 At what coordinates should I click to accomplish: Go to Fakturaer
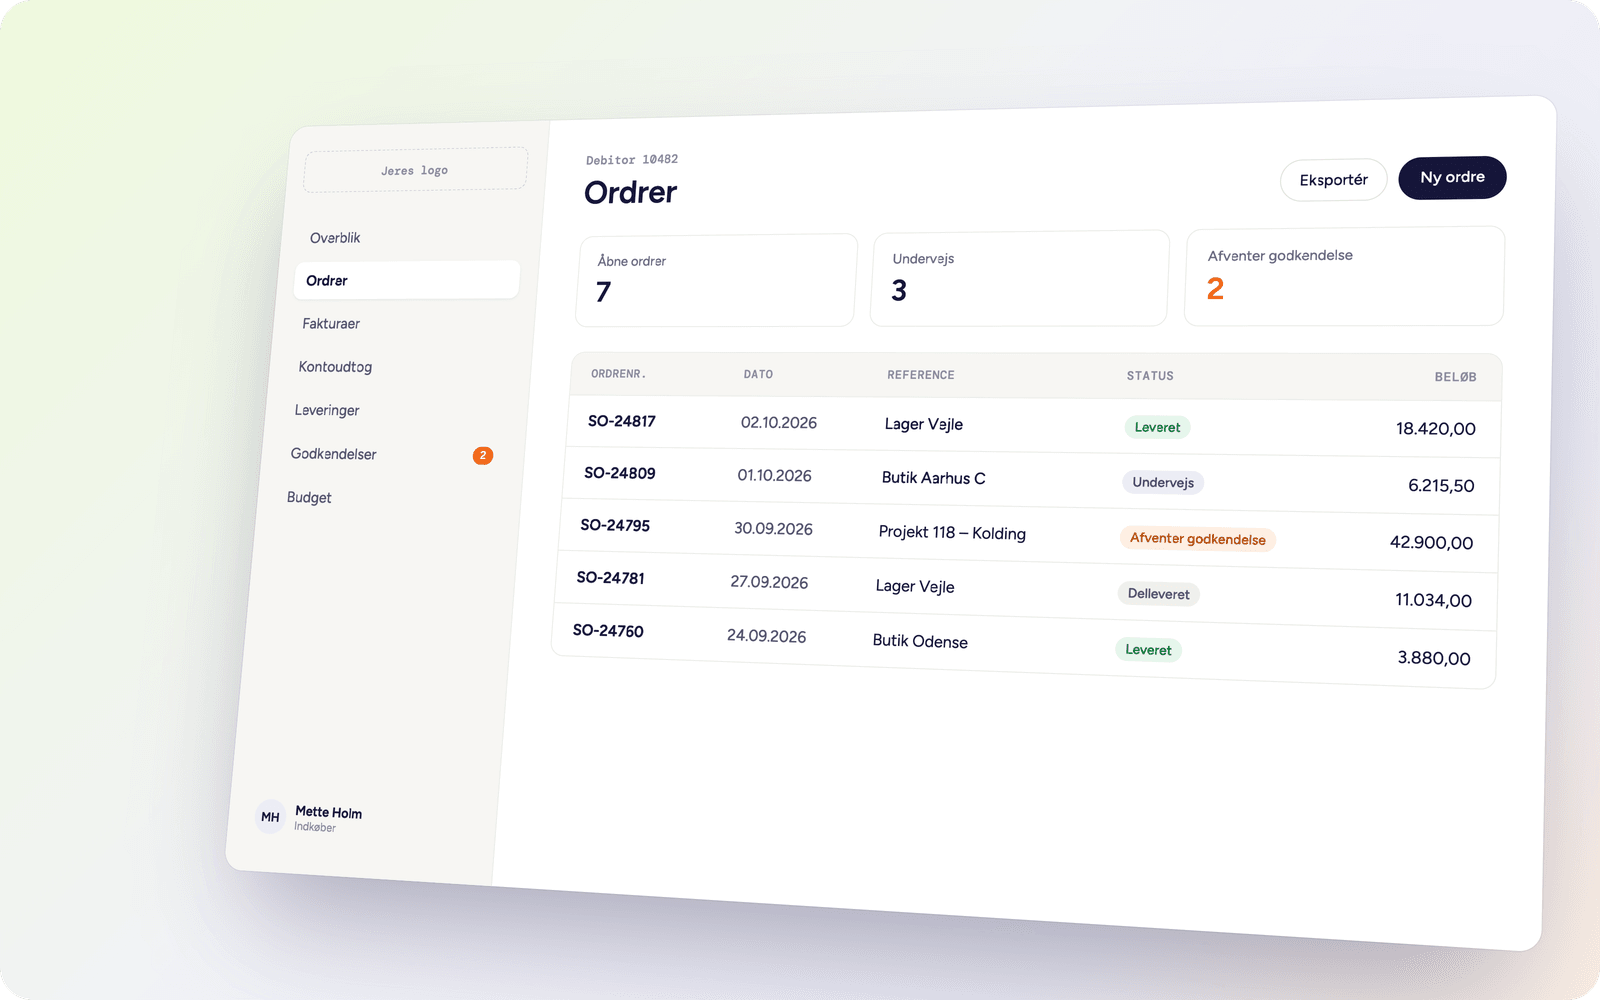click(x=331, y=324)
